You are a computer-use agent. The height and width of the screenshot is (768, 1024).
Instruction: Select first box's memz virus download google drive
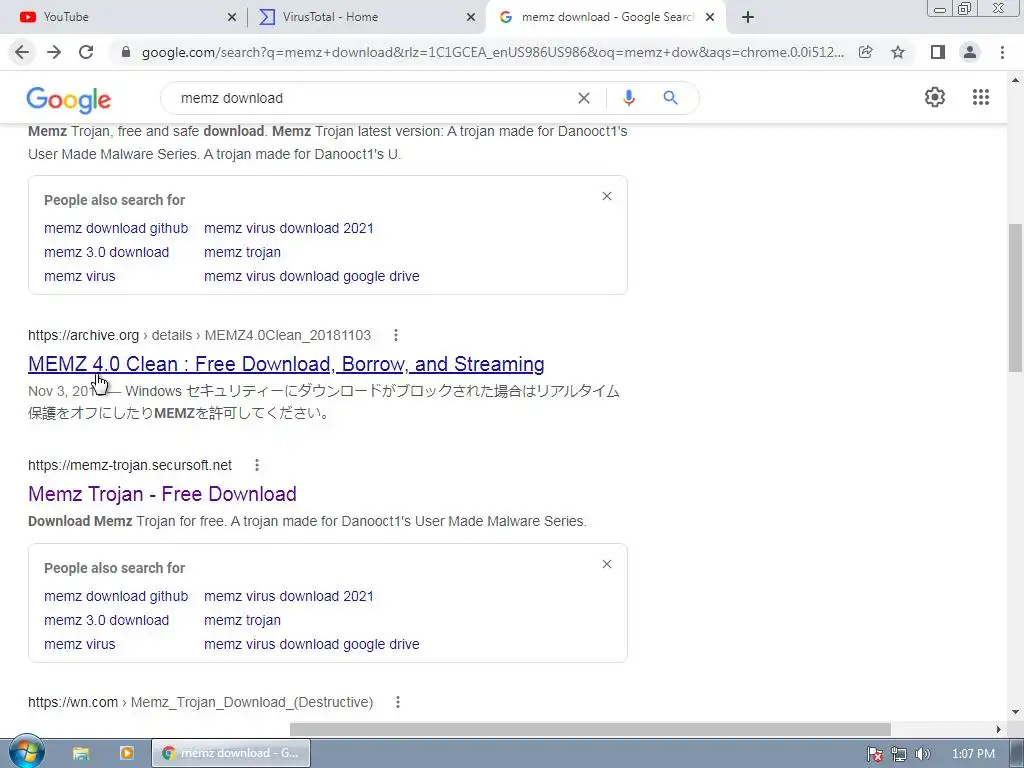pos(312,276)
